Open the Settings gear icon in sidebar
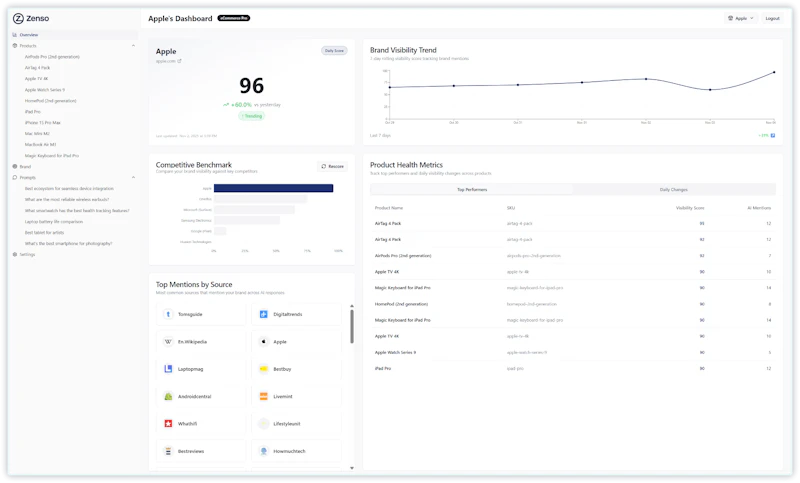The image size is (800, 483). pos(15,254)
